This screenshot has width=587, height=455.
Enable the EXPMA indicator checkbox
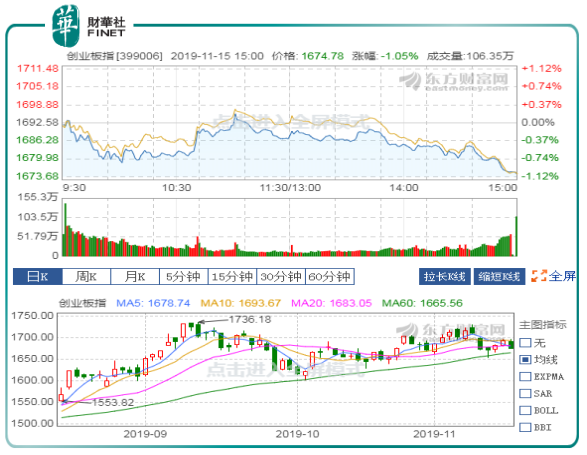point(525,376)
